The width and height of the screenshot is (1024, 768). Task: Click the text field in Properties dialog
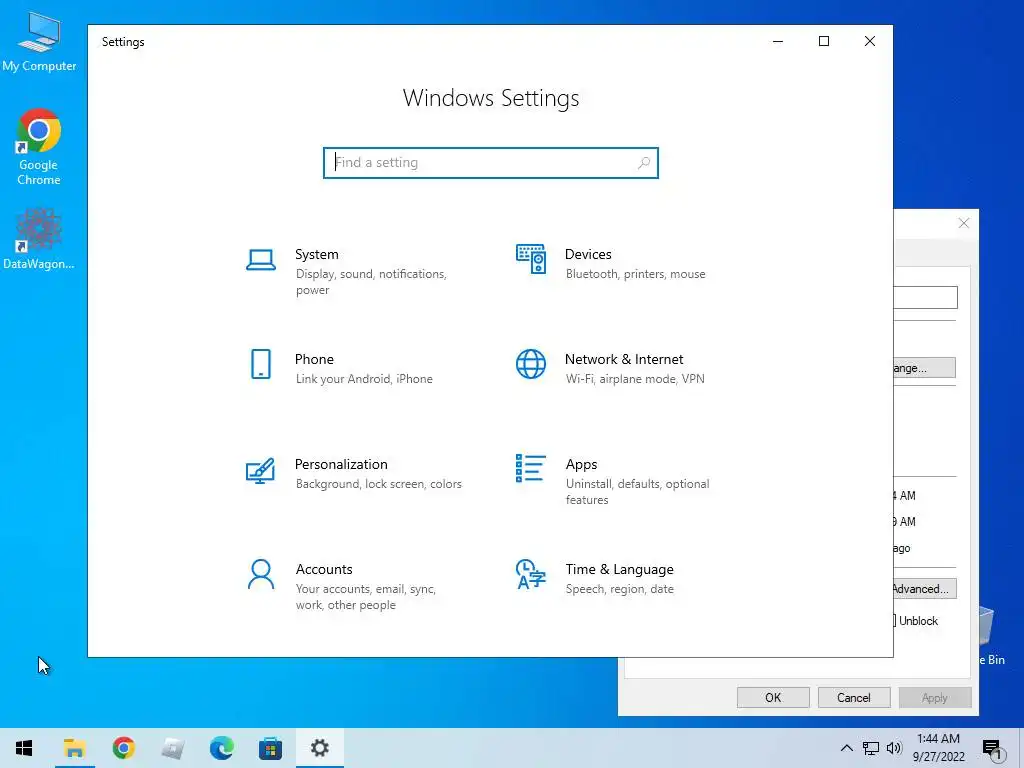pos(925,298)
